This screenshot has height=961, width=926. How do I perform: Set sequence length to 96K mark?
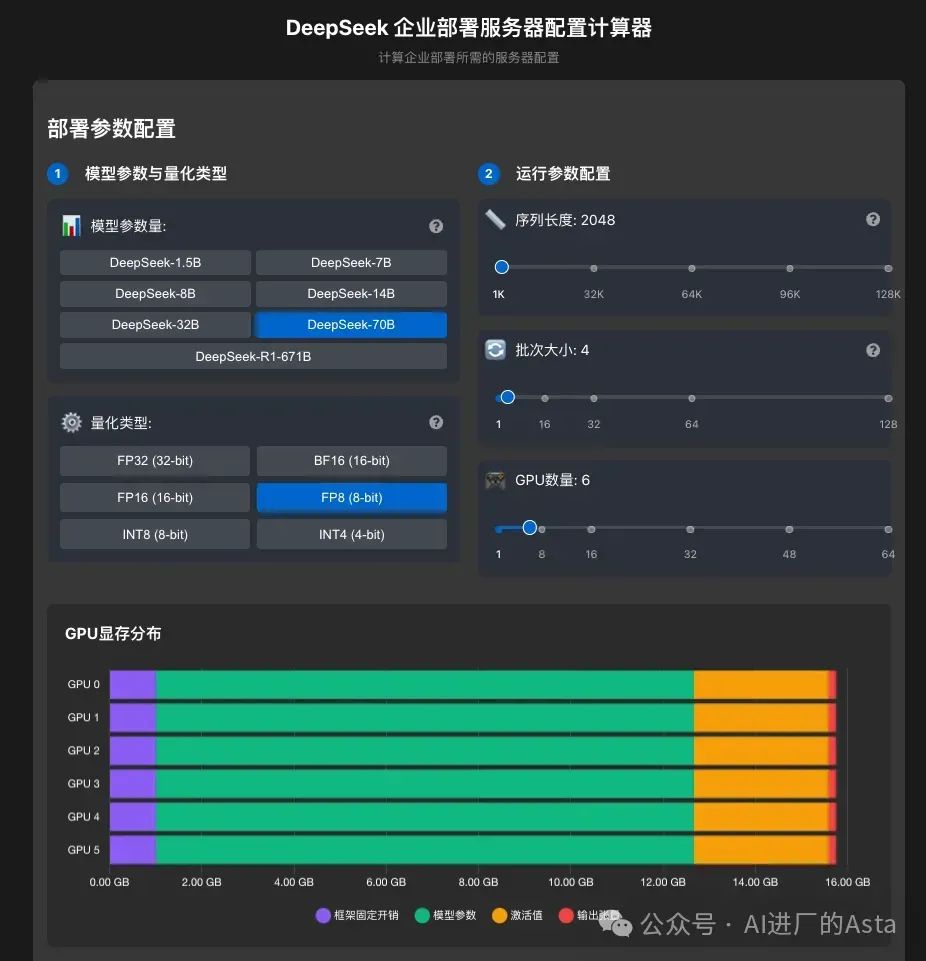(789, 268)
